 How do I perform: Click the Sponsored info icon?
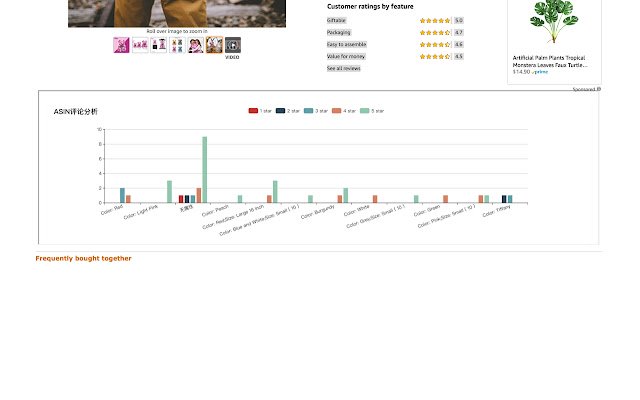(598, 89)
